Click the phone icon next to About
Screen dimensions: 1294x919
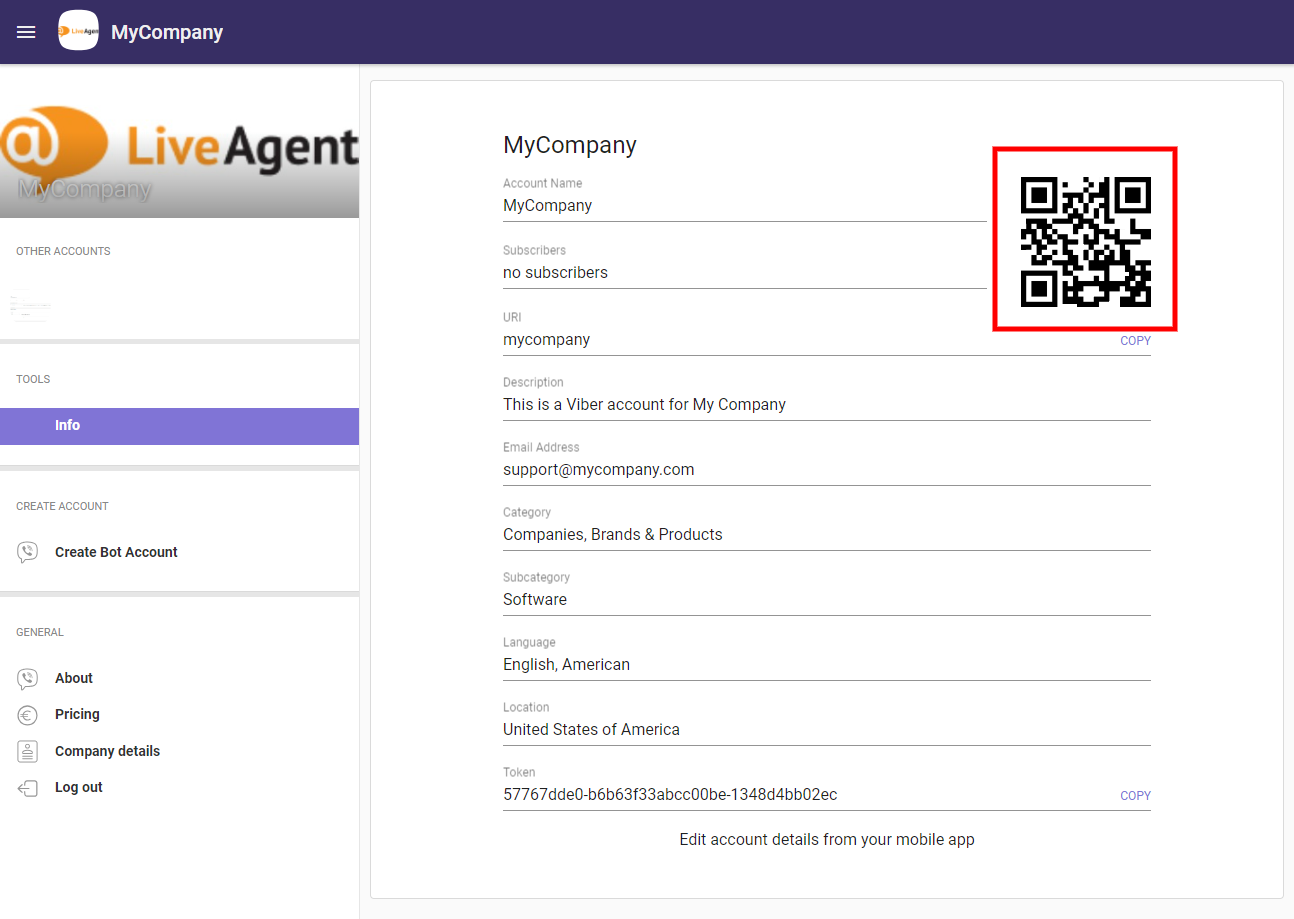(28, 678)
